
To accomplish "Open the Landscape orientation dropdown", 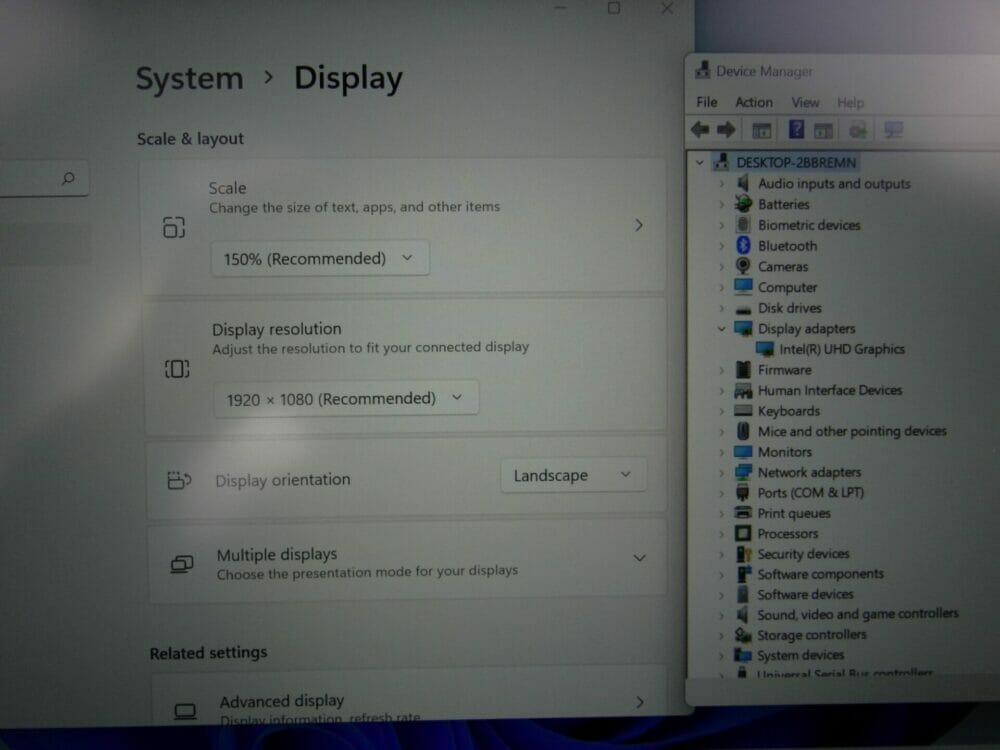I will pyautogui.click(x=573, y=475).
